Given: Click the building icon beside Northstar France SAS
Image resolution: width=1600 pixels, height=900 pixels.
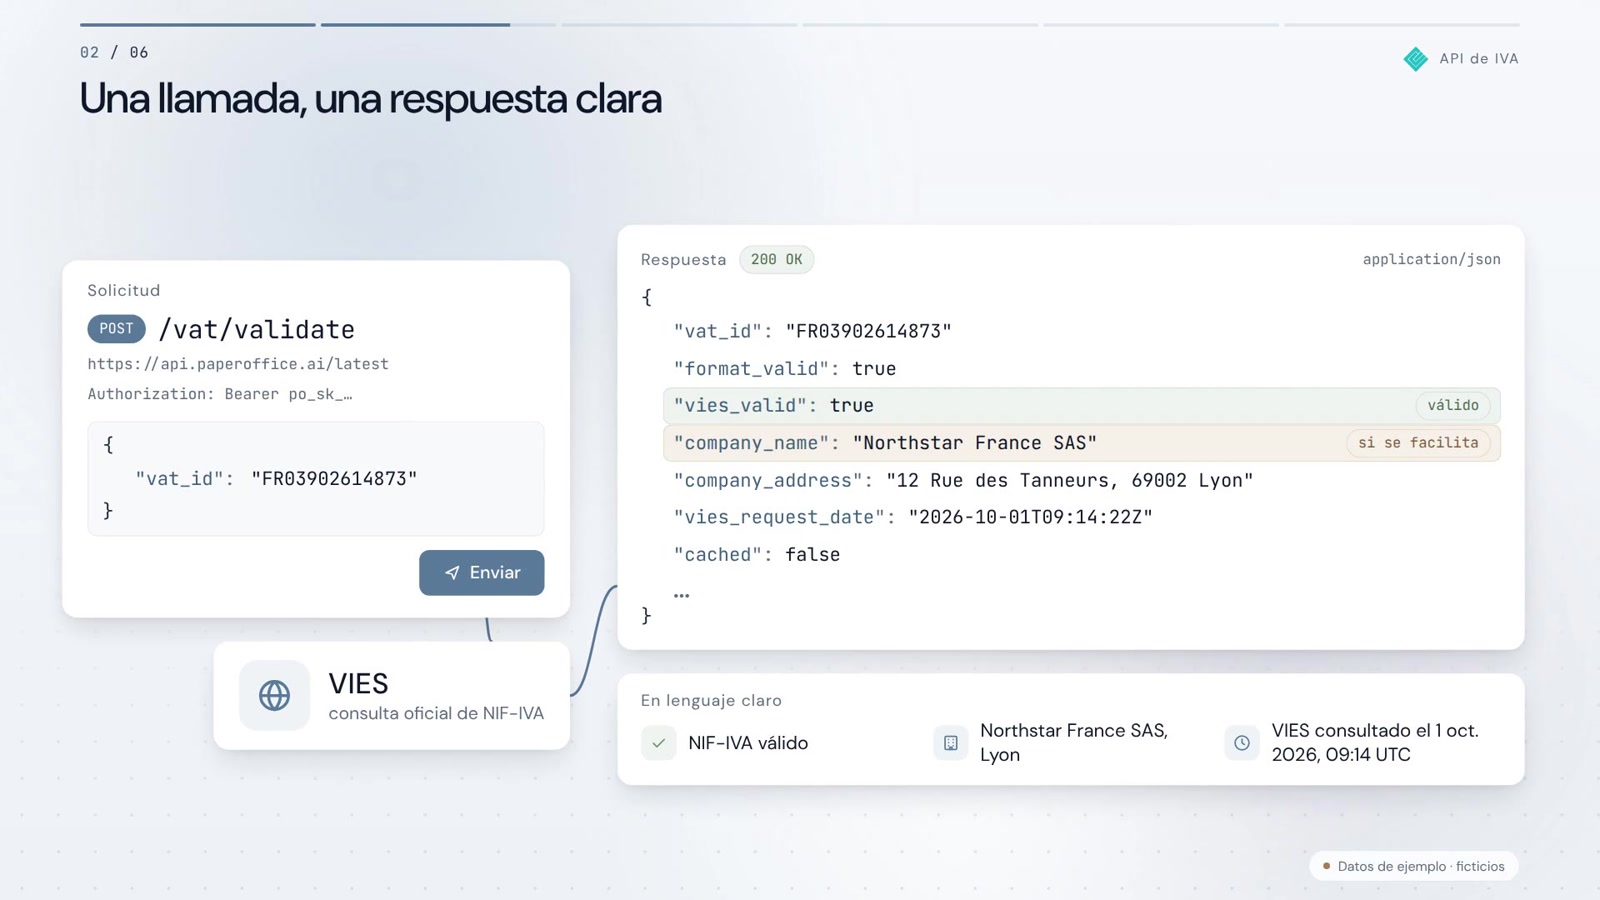Looking at the screenshot, I should point(950,743).
